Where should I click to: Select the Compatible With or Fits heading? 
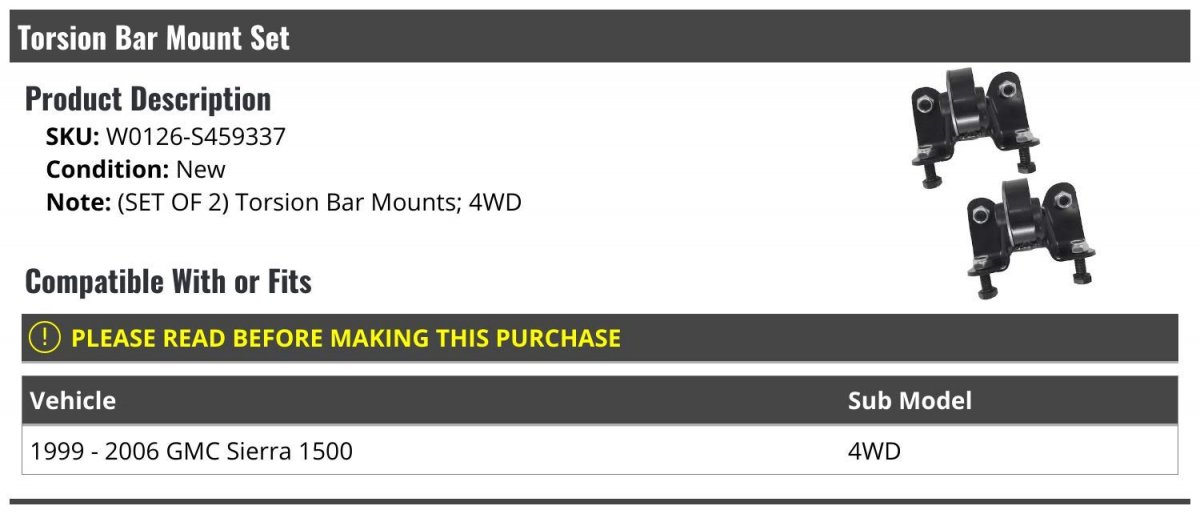tap(168, 282)
